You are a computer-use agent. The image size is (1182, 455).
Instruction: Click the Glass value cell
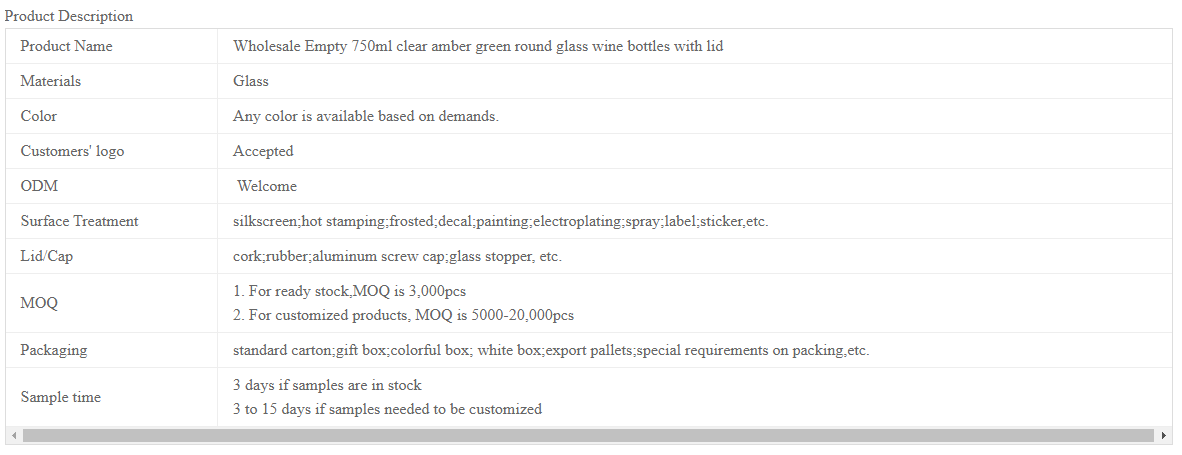tap(694, 81)
